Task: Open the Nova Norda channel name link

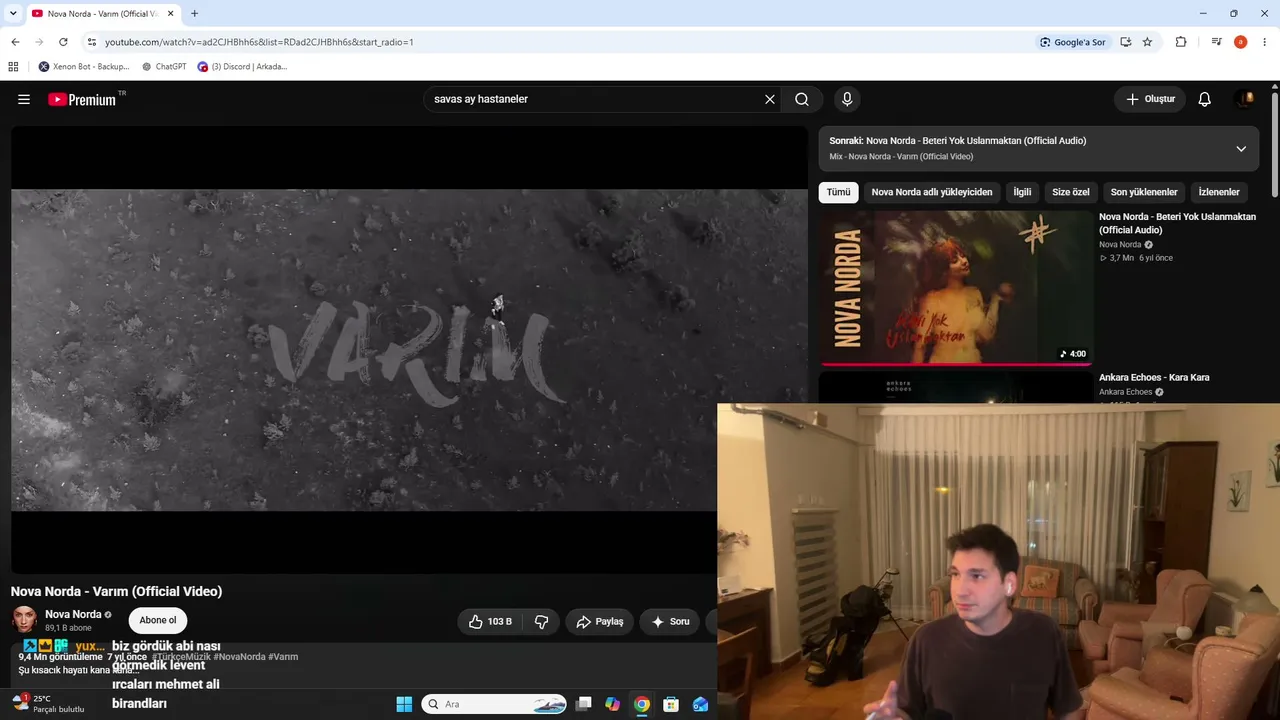Action: coord(73,614)
